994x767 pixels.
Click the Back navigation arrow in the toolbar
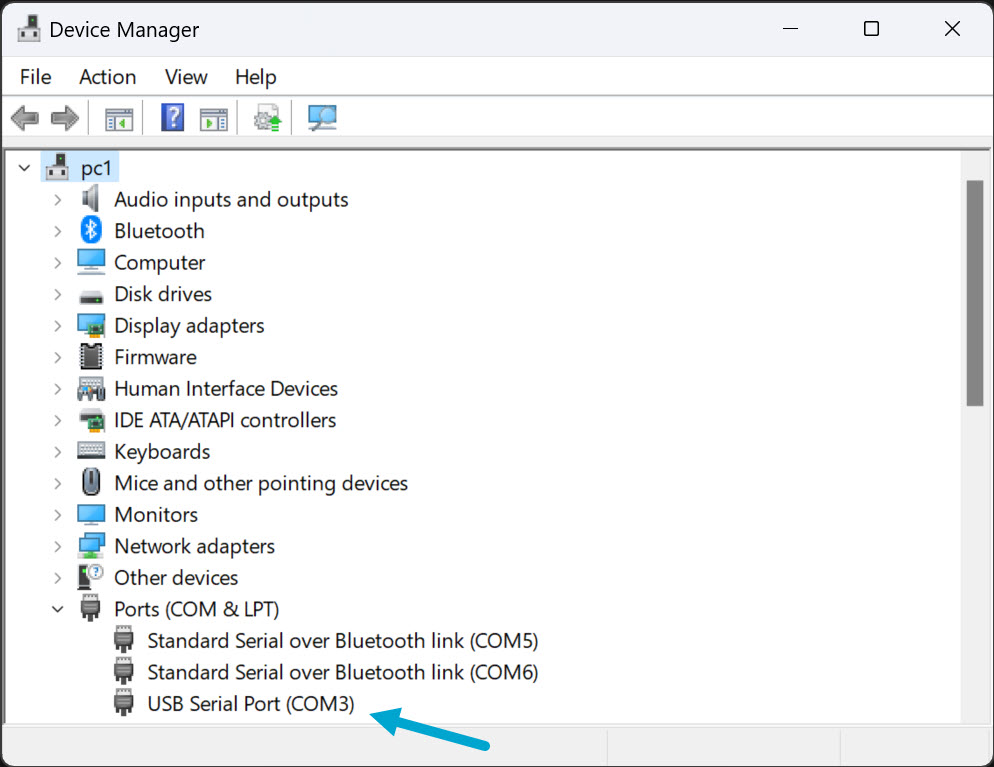(24, 117)
